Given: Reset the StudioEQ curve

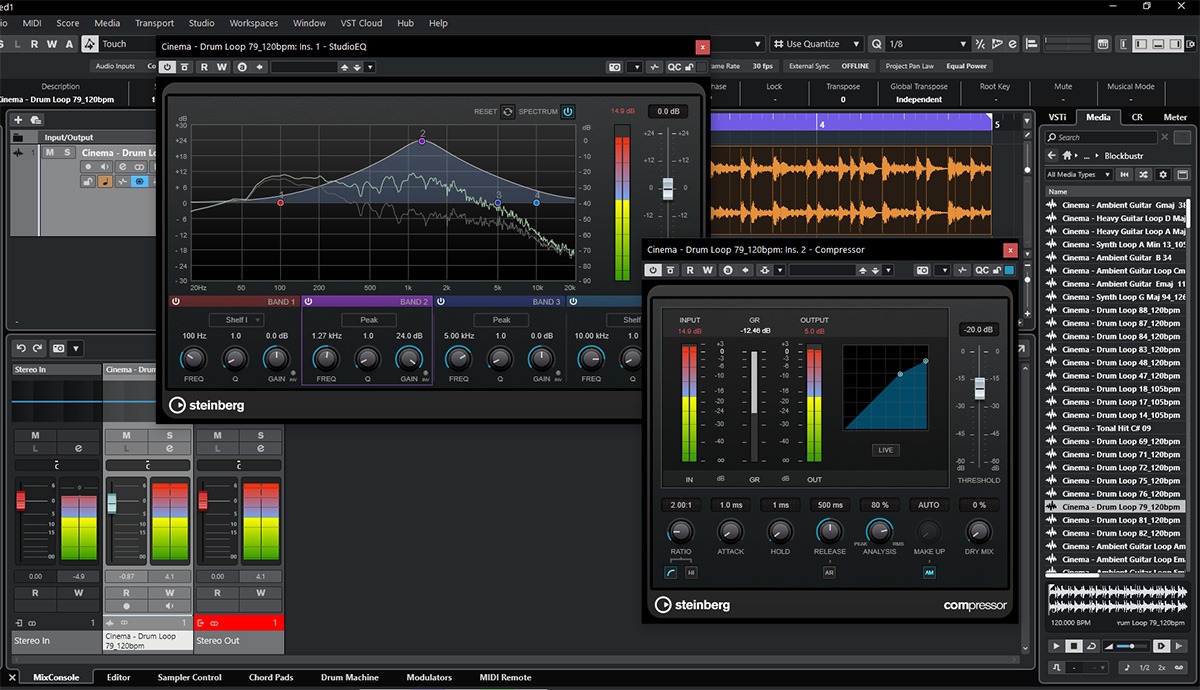Looking at the screenshot, I should (x=508, y=112).
